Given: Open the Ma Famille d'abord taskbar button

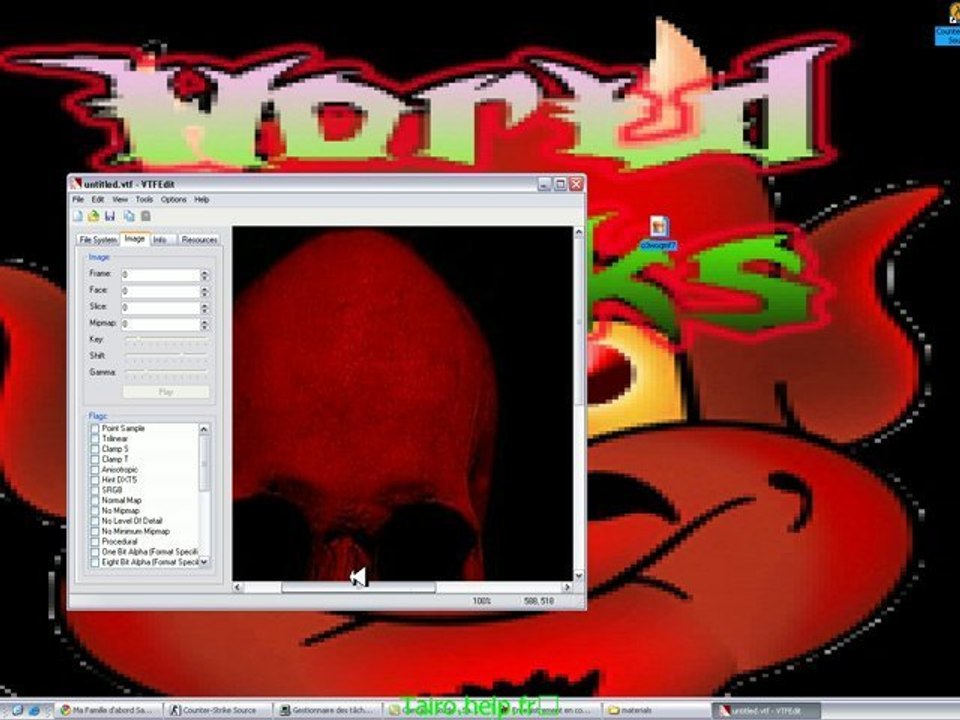Looking at the screenshot, I should pos(109,710).
